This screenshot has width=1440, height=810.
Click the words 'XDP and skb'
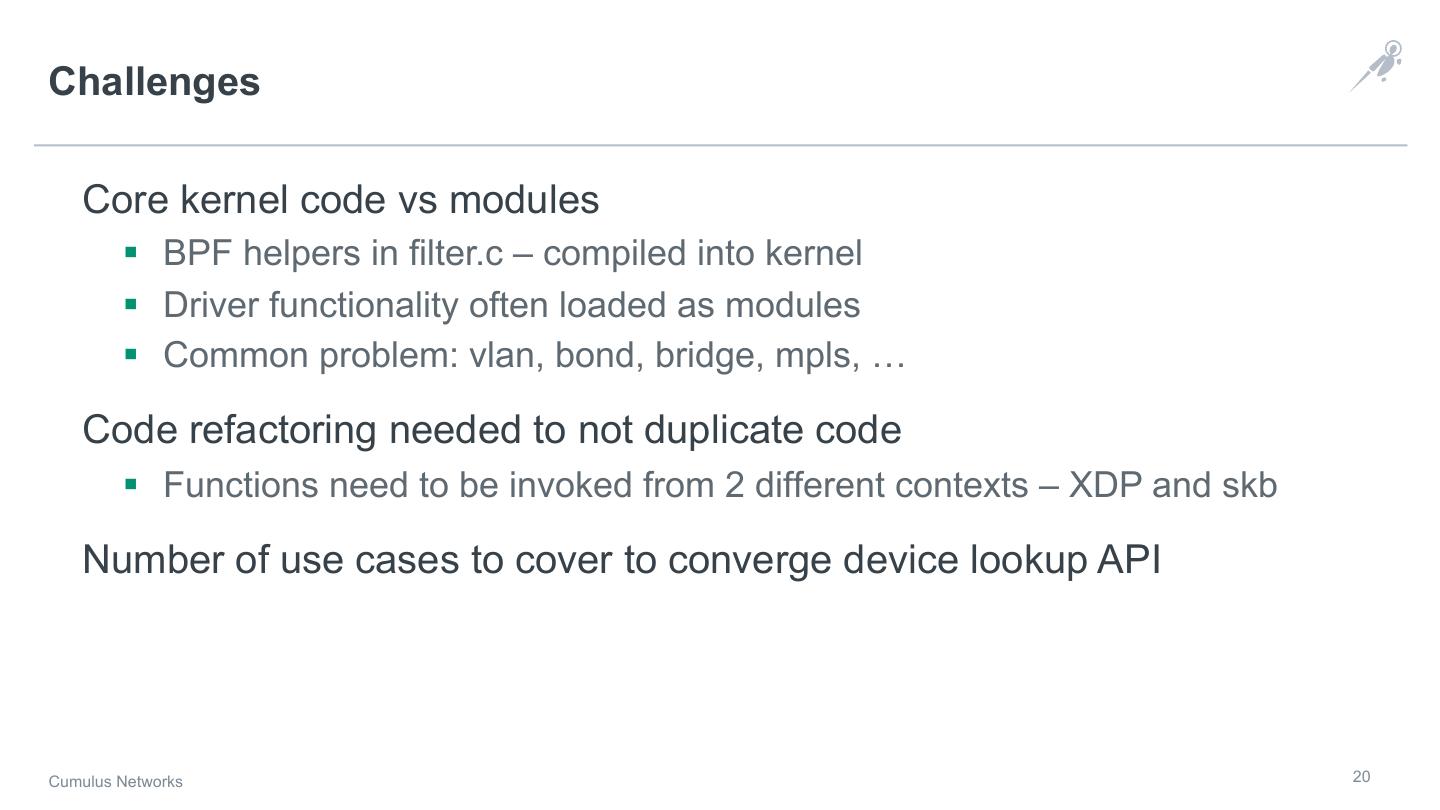click(x=1173, y=485)
